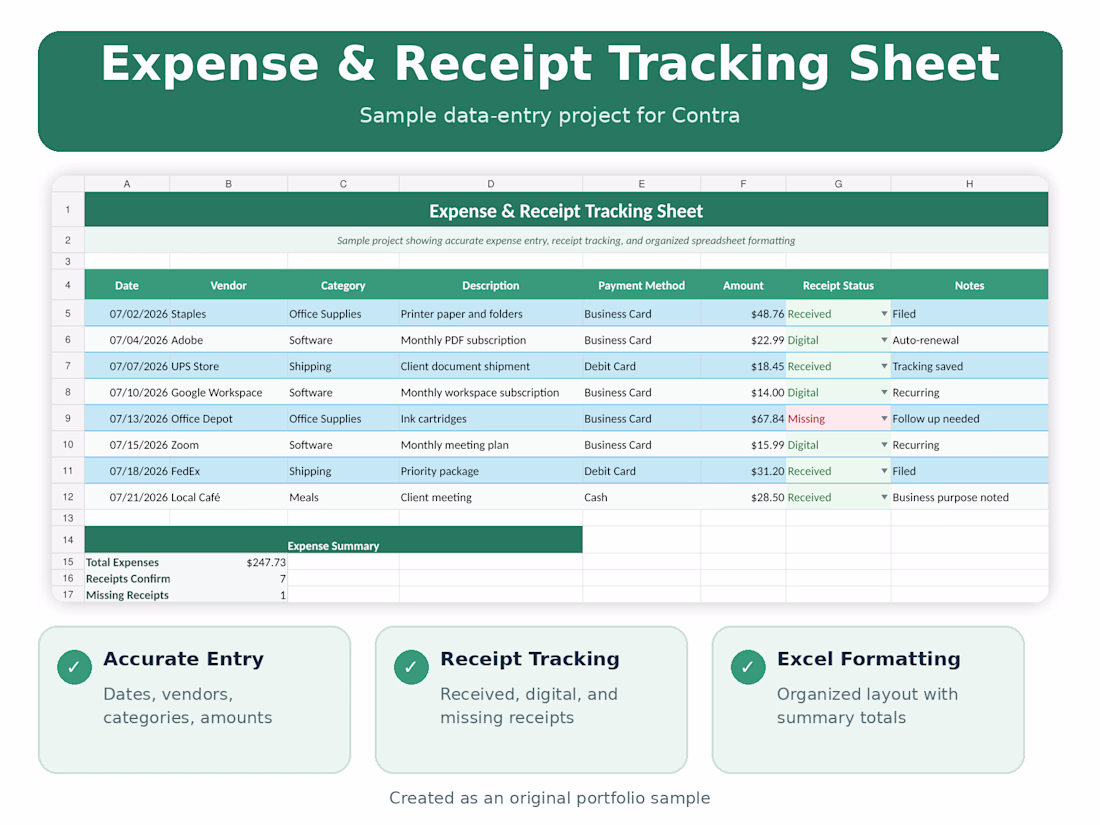The height and width of the screenshot is (825, 1100).
Task: Open the Missing status dropdown for Office Depot
Action: 884,419
